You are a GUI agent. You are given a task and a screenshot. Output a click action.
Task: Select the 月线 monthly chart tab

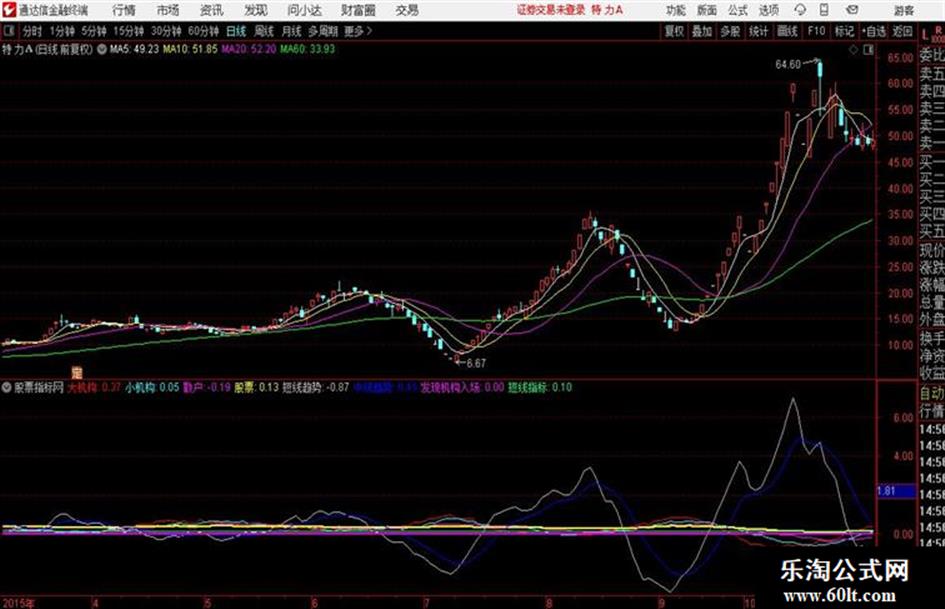pyautogui.click(x=292, y=31)
